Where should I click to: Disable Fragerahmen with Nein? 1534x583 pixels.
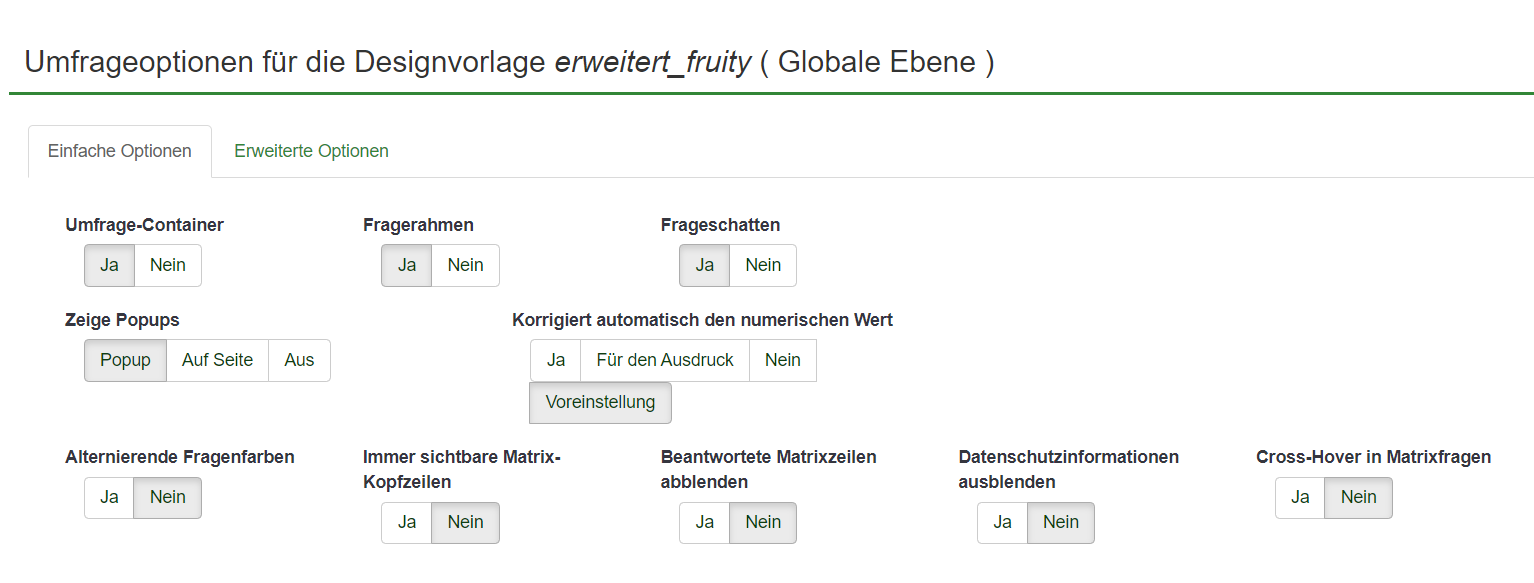click(x=466, y=265)
